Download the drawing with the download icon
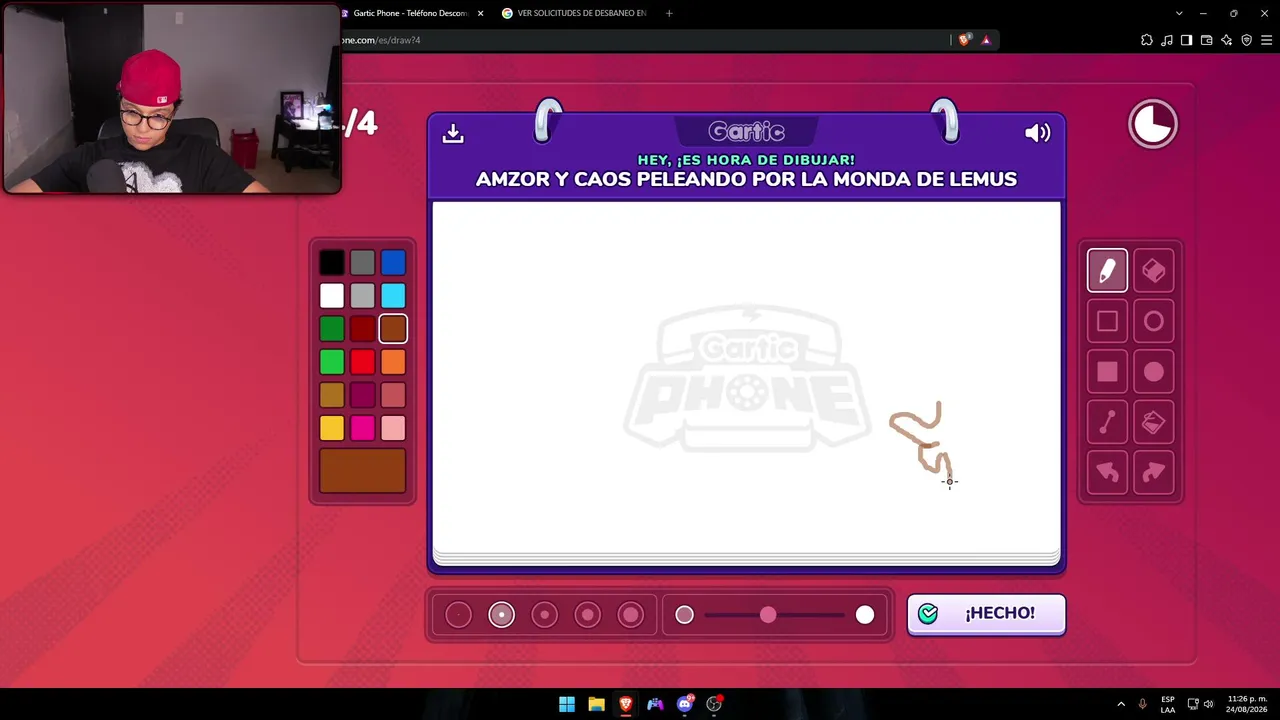Screen dimensions: 1280x720 453,133
